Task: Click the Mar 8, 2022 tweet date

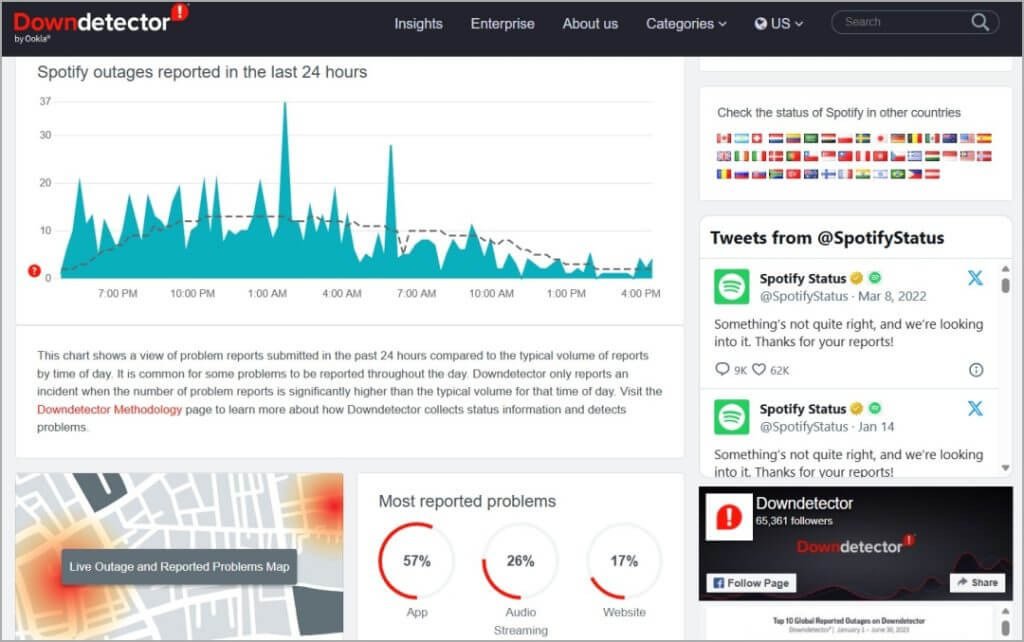Action: point(892,297)
